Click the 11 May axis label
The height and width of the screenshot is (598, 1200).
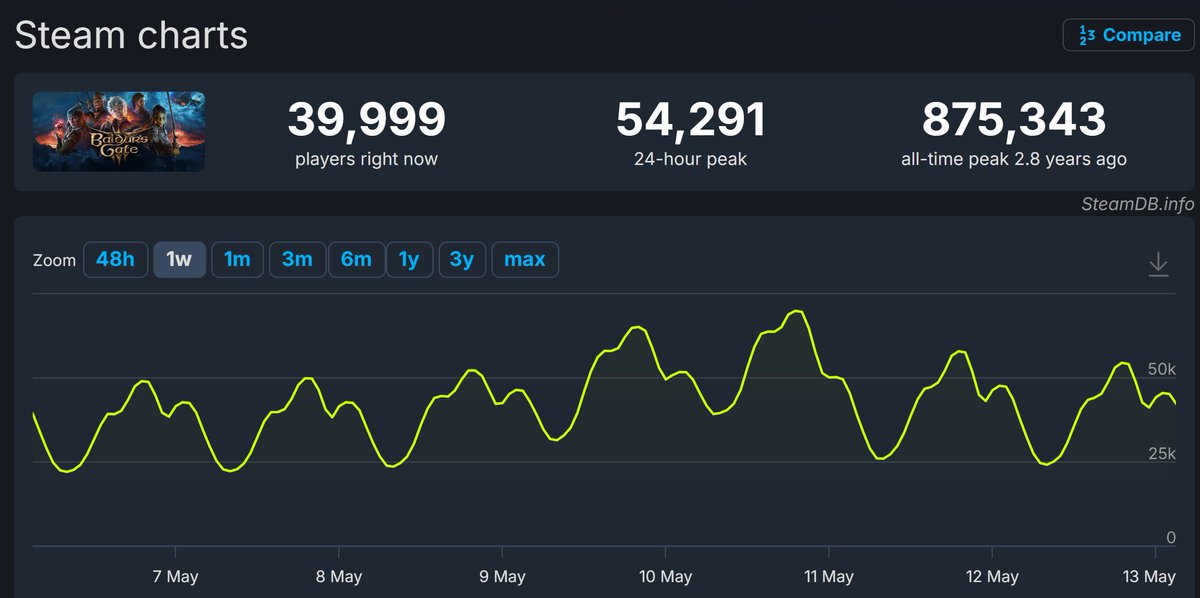point(828,577)
